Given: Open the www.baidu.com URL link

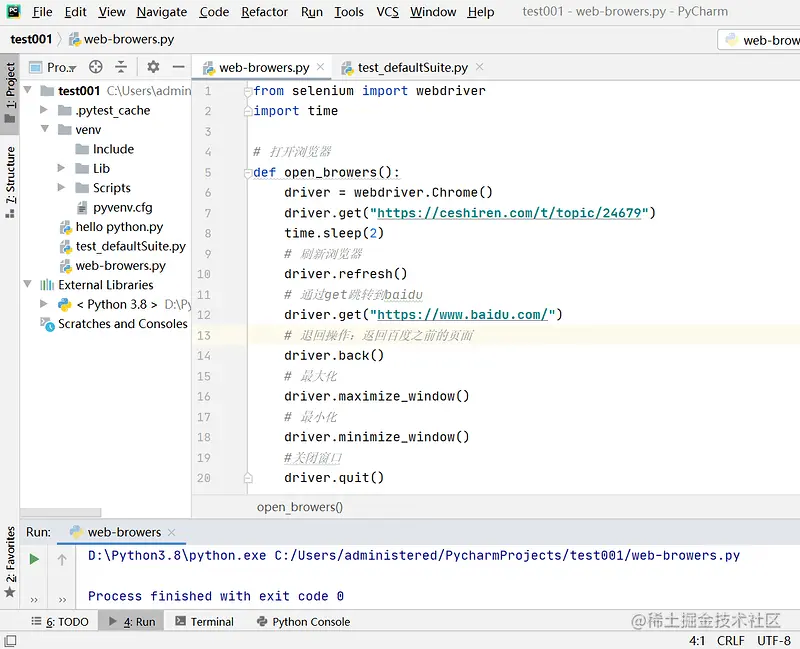Looking at the screenshot, I should tap(462, 315).
